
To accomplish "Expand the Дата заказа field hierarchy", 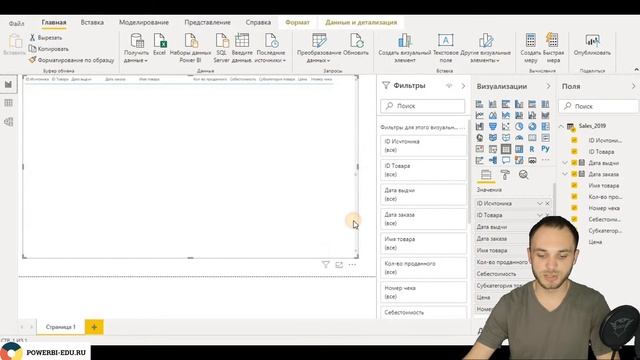I will [565, 174].
